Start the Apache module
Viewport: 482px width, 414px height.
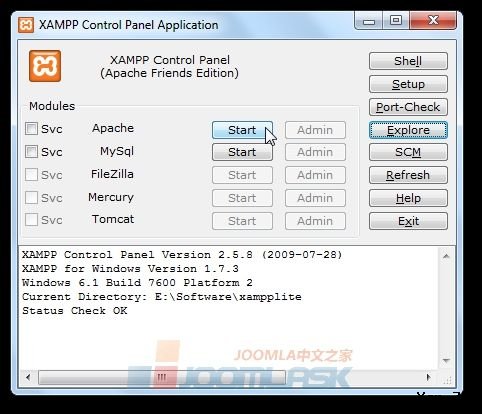tap(242, 130)
